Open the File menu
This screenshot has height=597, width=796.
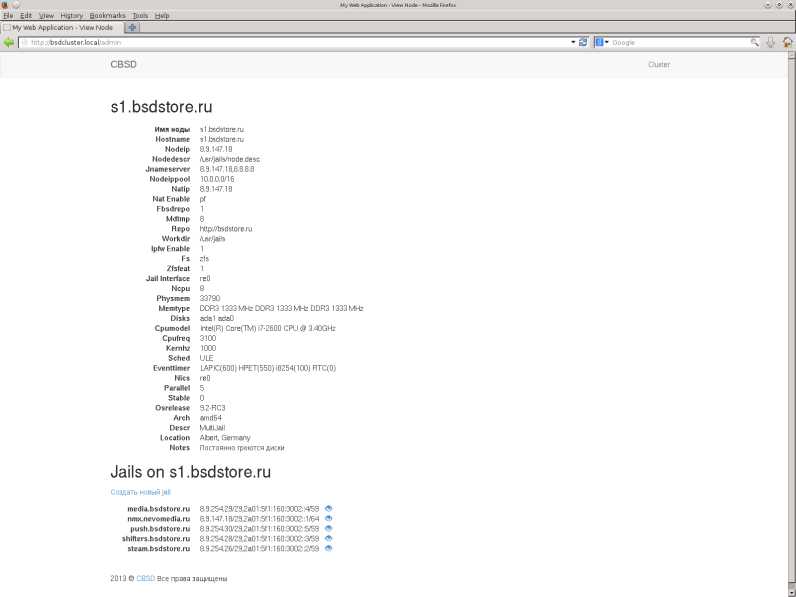point(8,16)
